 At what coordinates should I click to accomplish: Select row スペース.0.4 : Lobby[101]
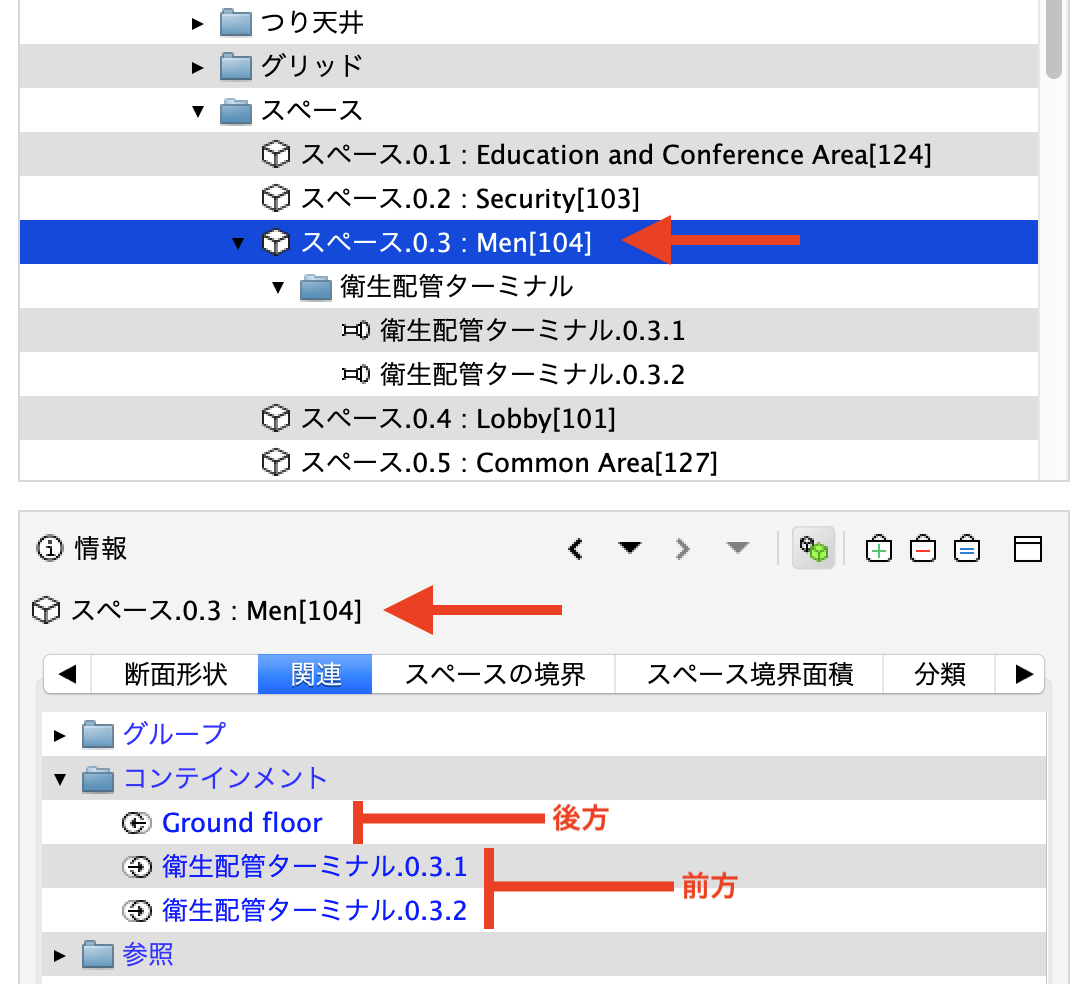pos(529,418)
